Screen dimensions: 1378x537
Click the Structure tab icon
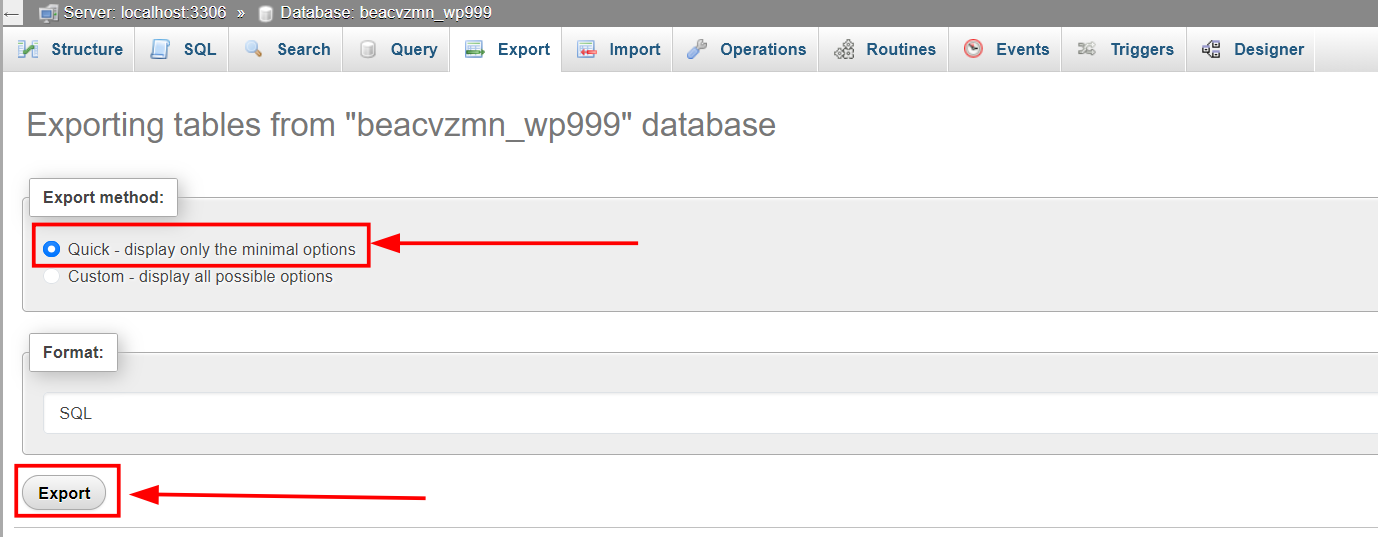[28, 49]
